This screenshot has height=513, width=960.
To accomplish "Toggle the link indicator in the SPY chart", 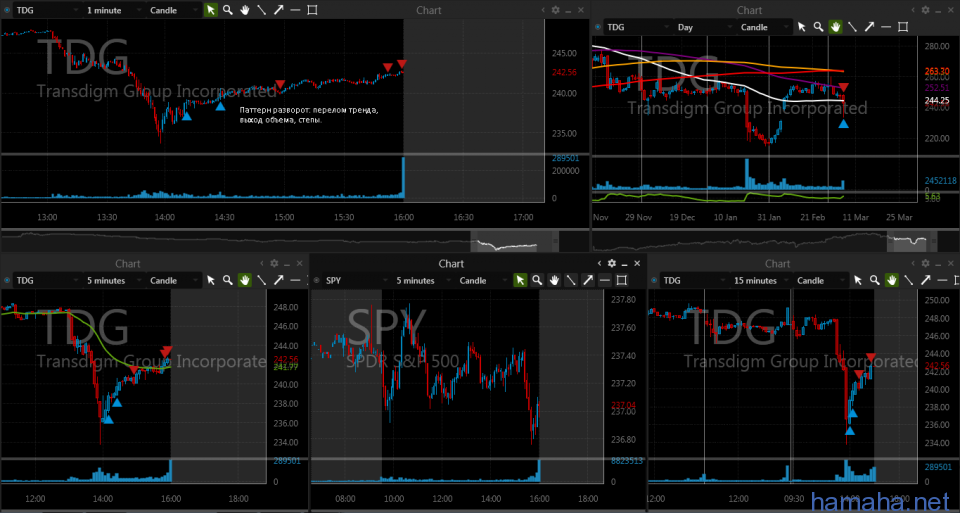I will (317, 280).
